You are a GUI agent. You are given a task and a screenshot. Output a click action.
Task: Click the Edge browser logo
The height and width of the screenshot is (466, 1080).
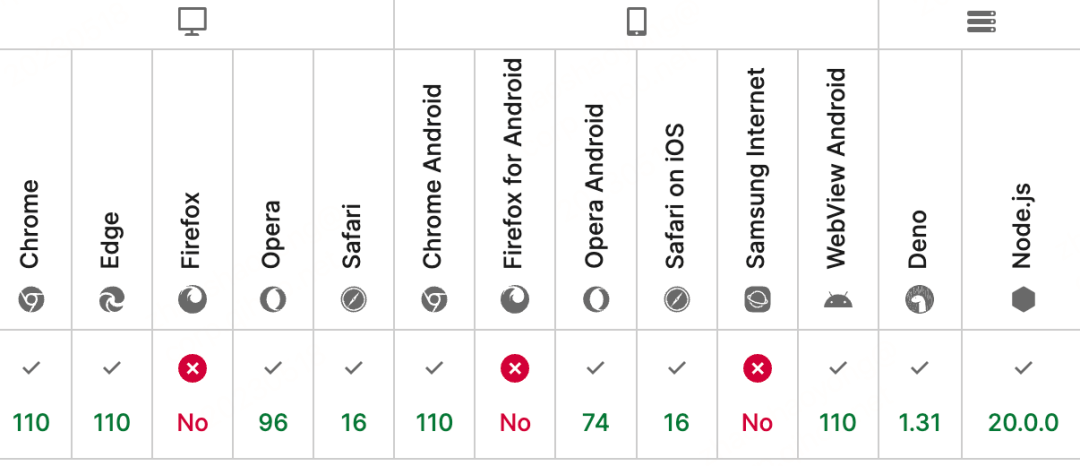pyautogui.click(x=112, y=299)
